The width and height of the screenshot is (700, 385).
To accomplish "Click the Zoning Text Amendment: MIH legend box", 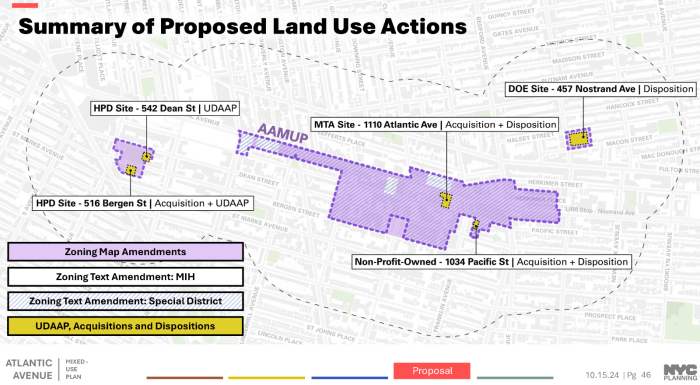I will pos(125,277).
